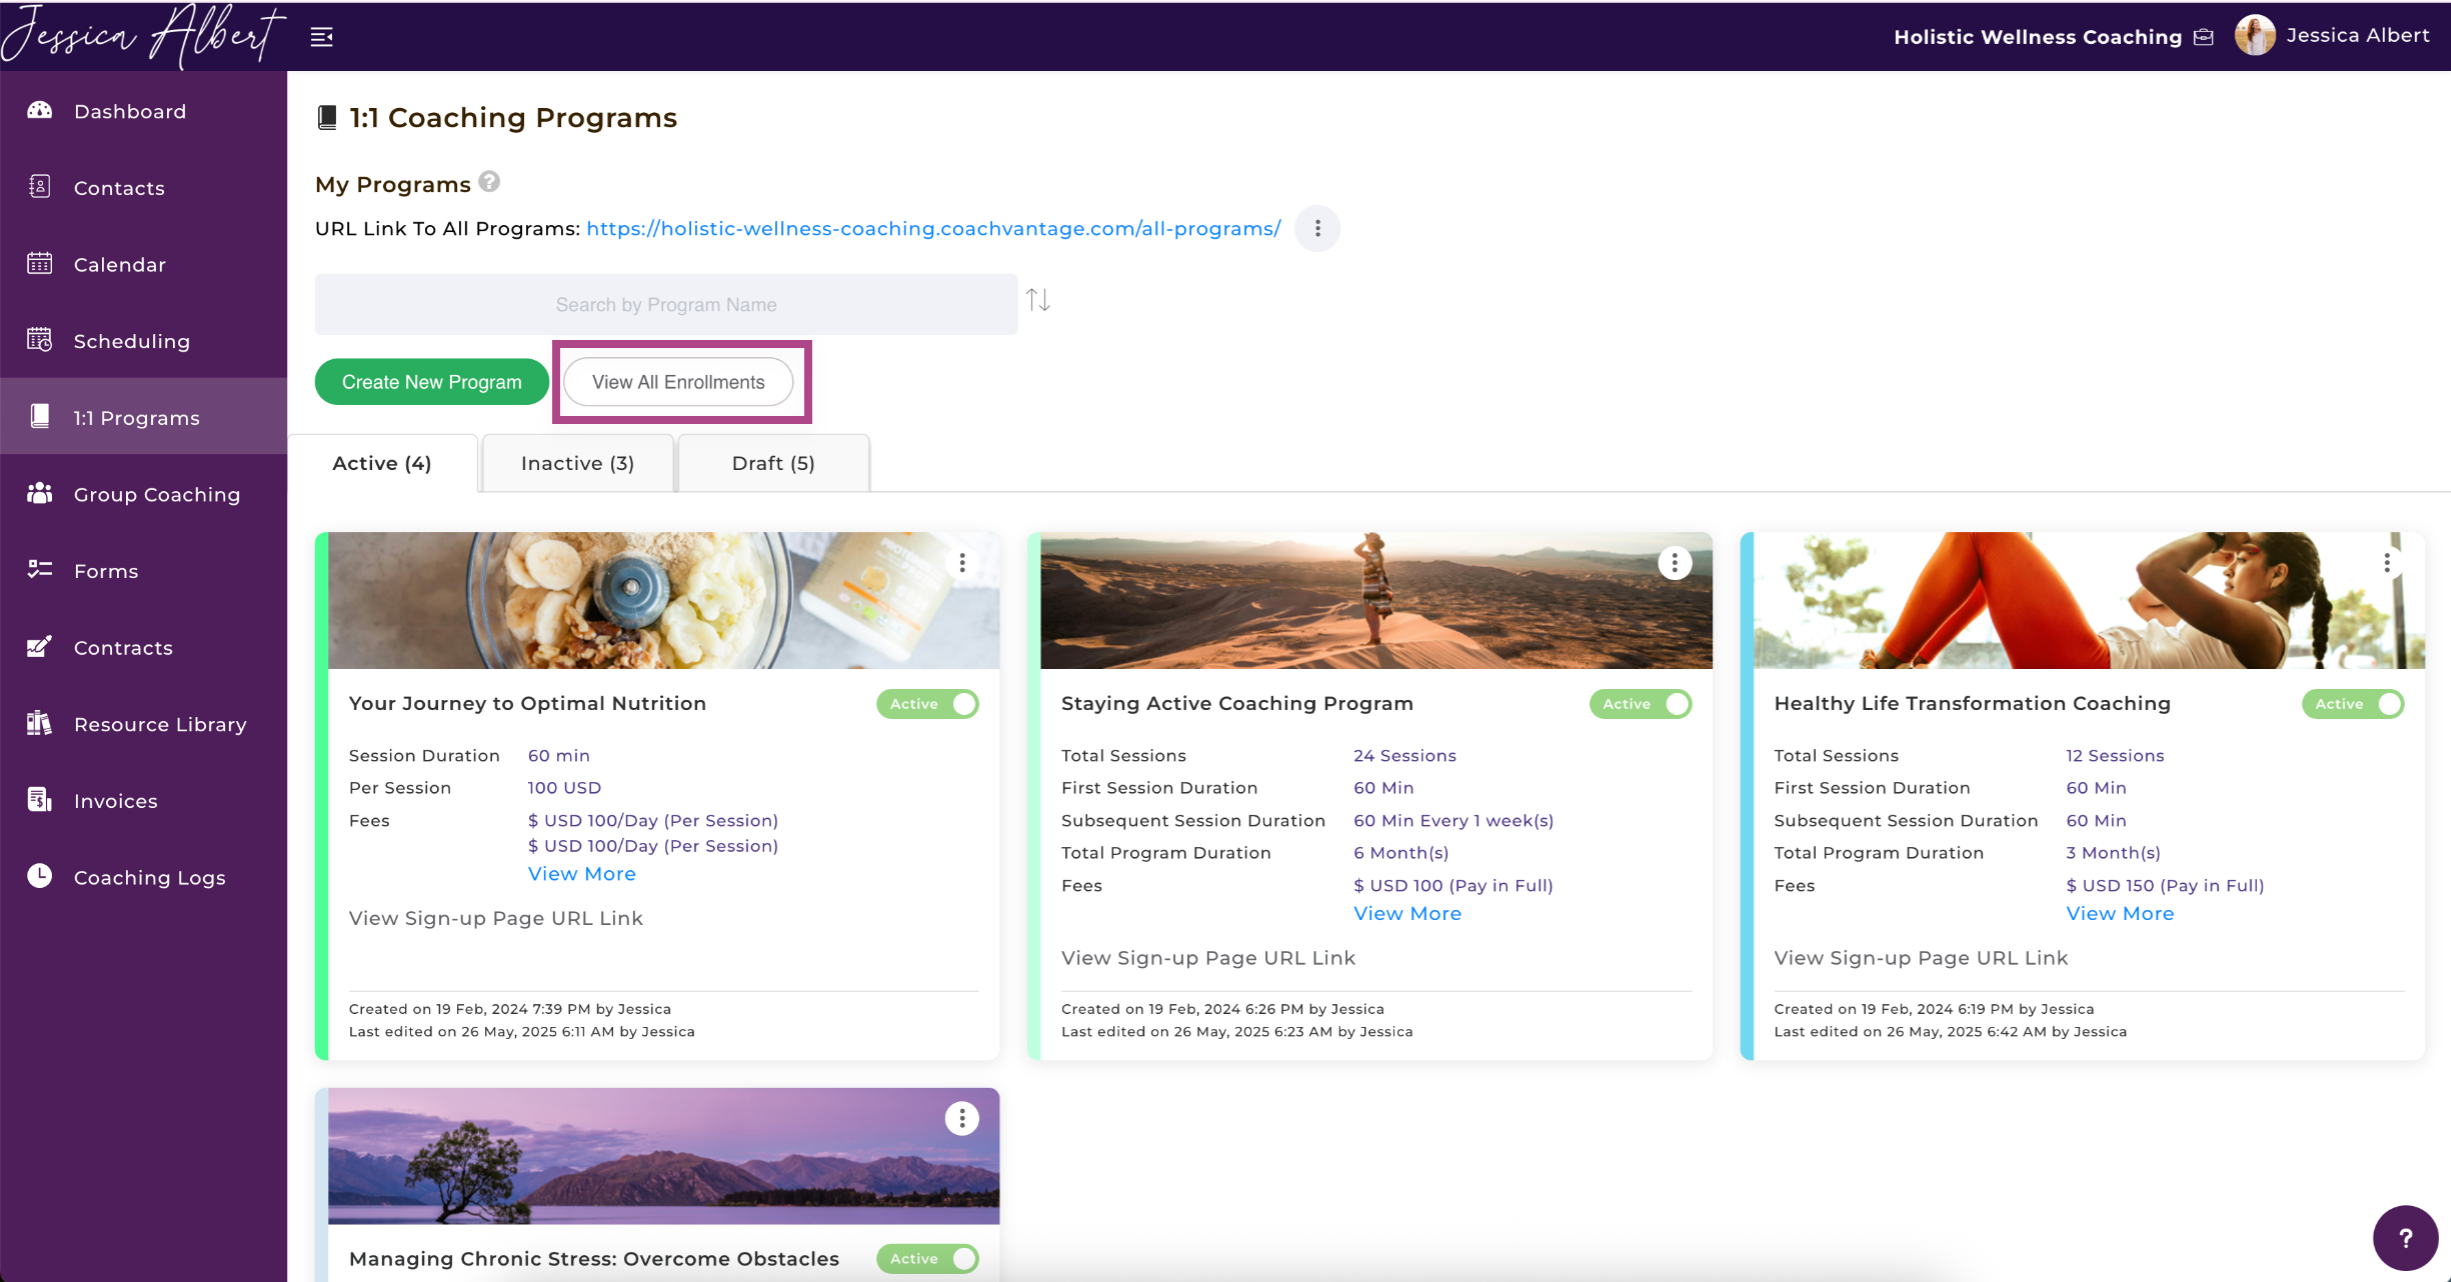
Task: Click the View All Enrollments button
Action: tap(678, 382)
